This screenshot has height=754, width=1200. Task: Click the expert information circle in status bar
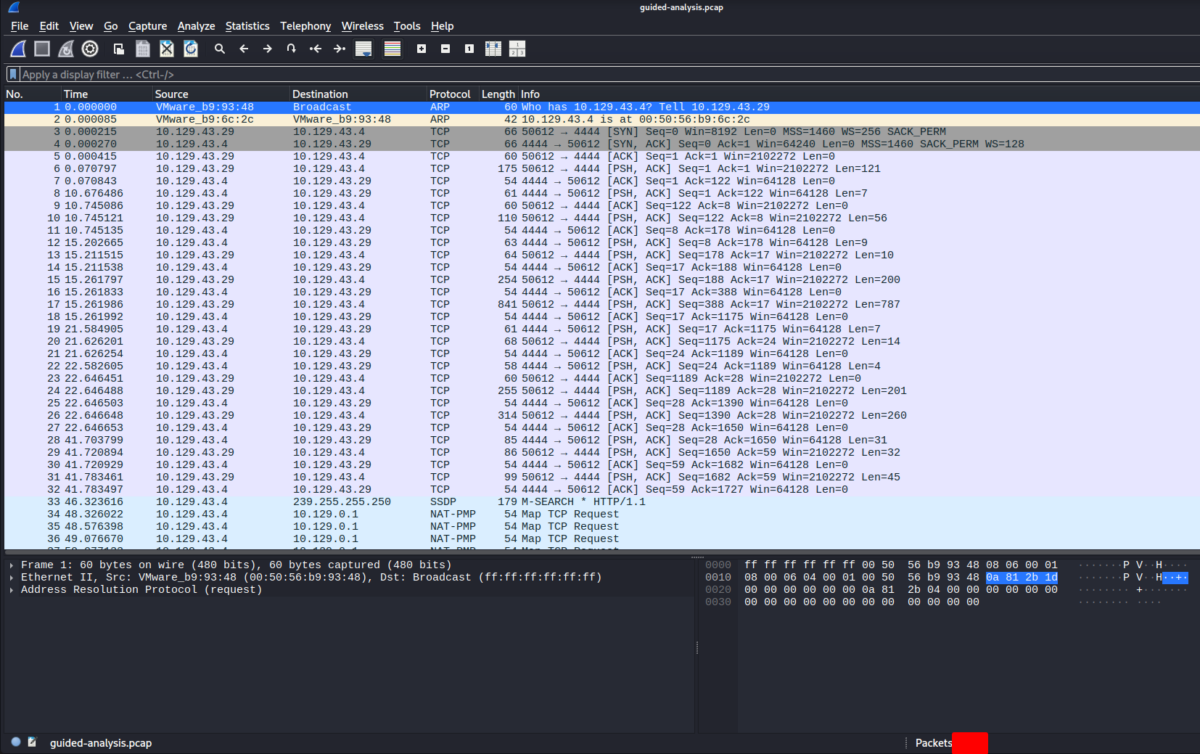15,742
